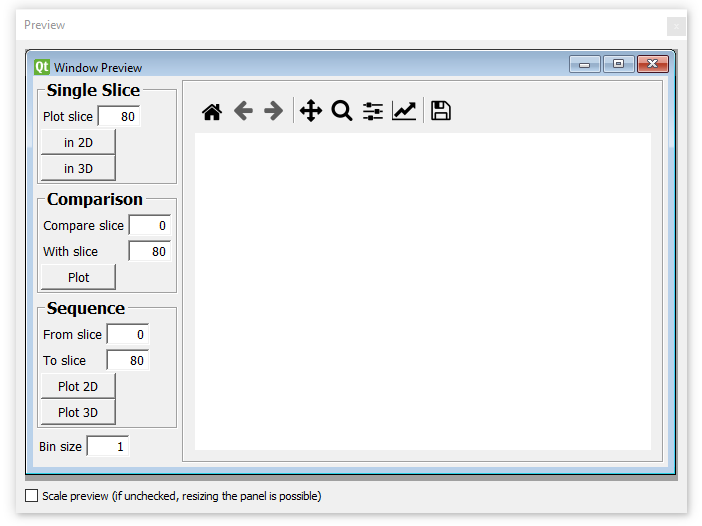The height and width of the screenshot is (526, 702).
Task: Click the Plot 2D sequence button
Action: point(78,386)
